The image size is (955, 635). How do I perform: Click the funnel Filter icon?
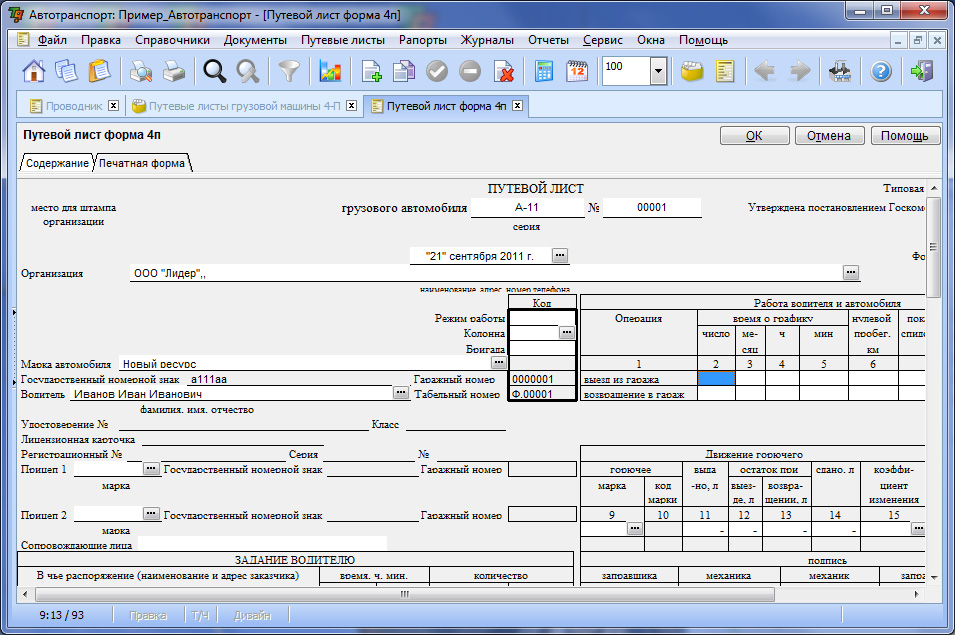tap(289, 71)
